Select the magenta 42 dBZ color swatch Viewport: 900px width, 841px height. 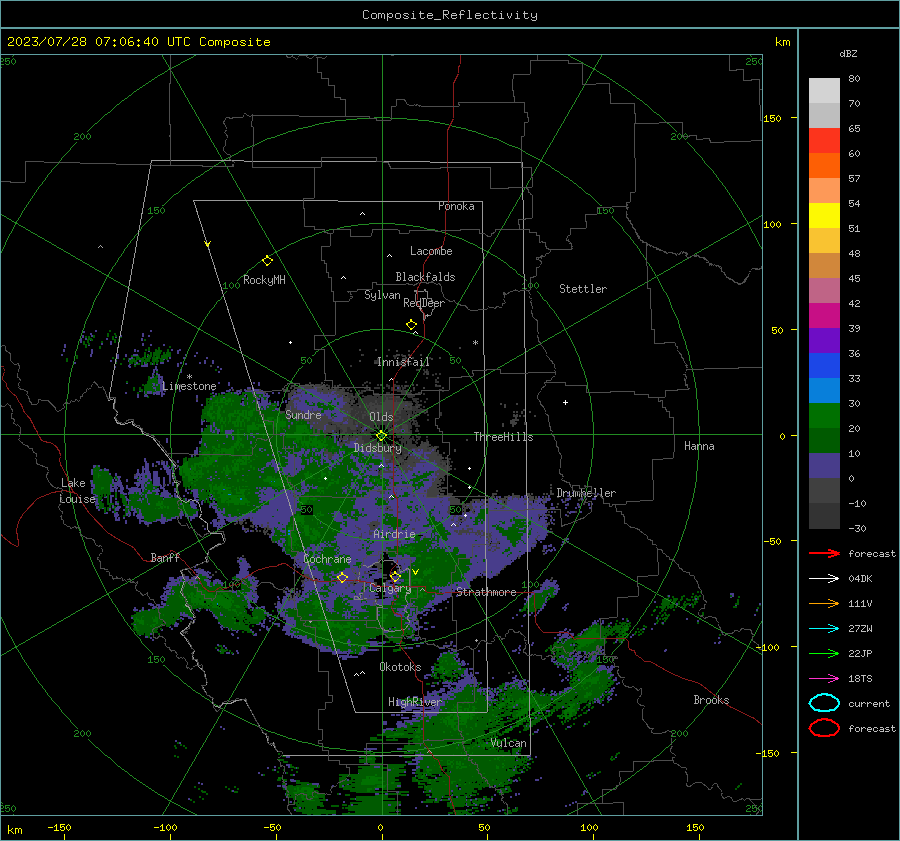click(824, 315)
